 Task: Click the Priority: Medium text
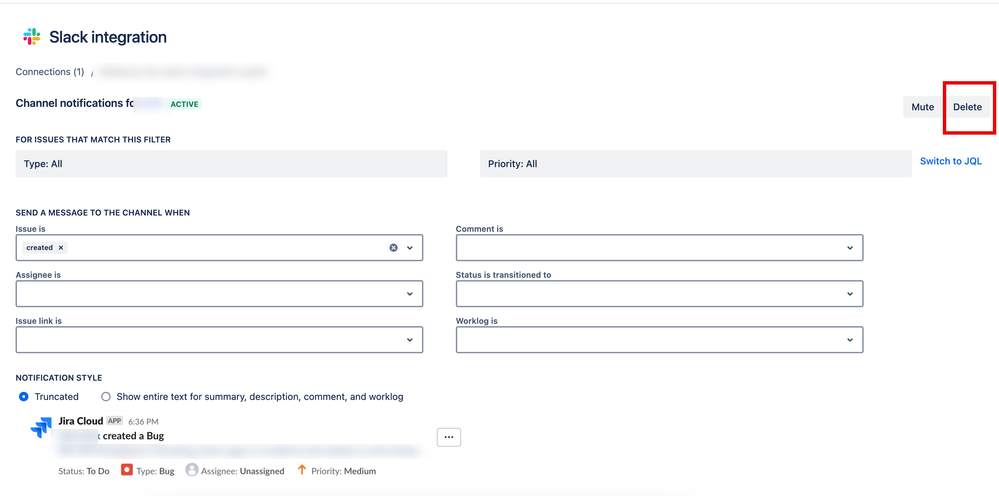[x=343, y=471]
